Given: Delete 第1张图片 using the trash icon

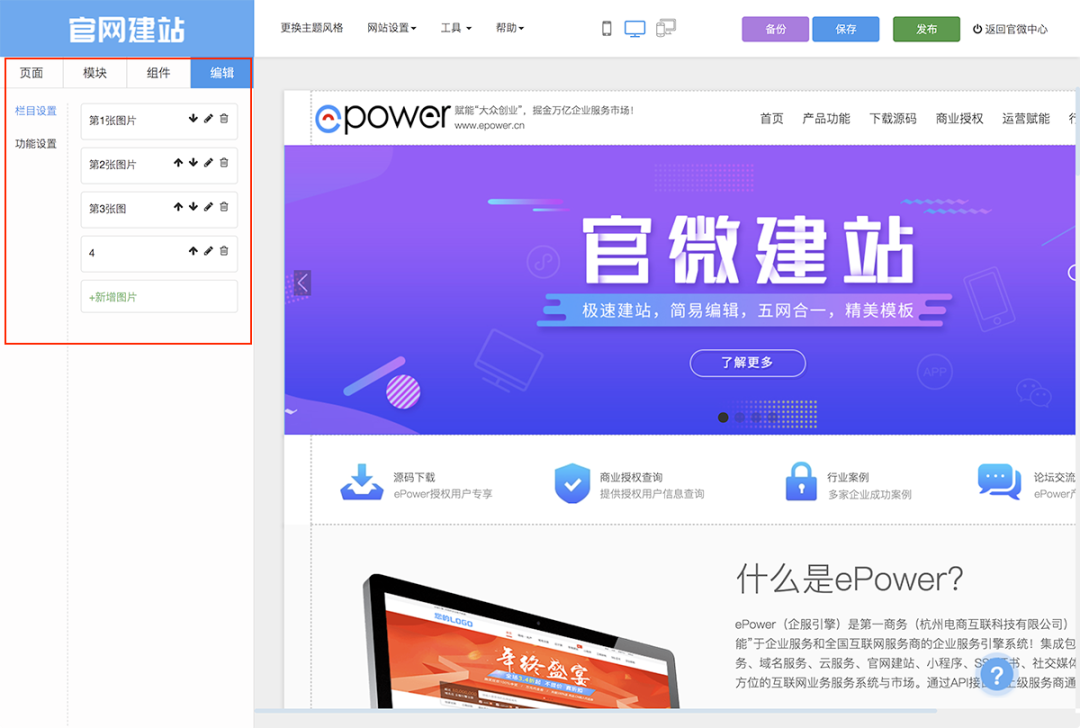Looking at the screenshot, I should (224, 118).
